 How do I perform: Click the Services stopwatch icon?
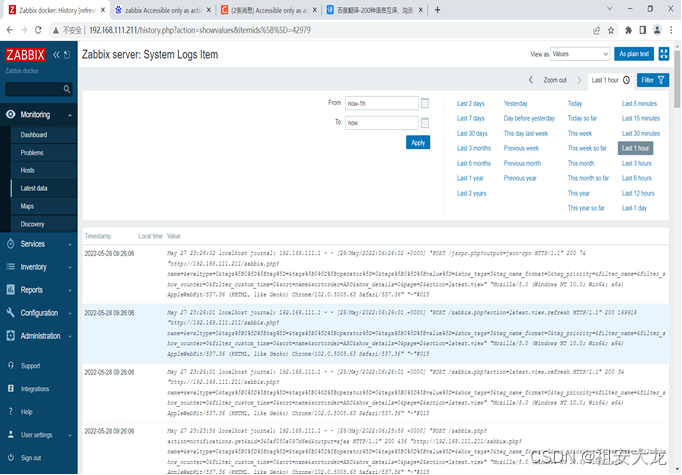[x=11, y=244]
